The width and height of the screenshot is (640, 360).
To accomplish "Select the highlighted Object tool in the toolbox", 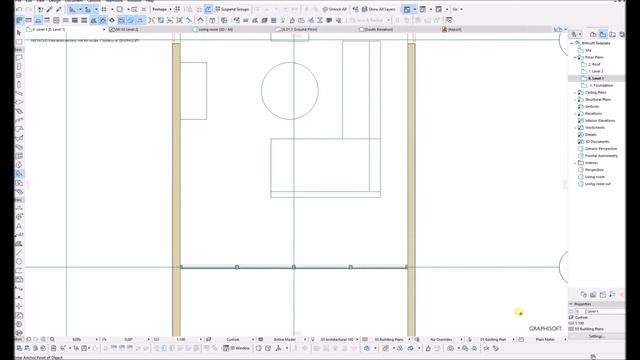I will tap(19, 174).
